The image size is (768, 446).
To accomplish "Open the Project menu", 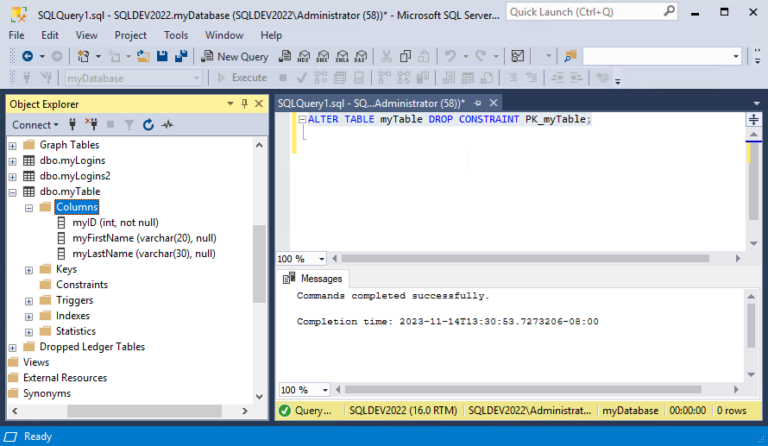I will click(130, 35).
